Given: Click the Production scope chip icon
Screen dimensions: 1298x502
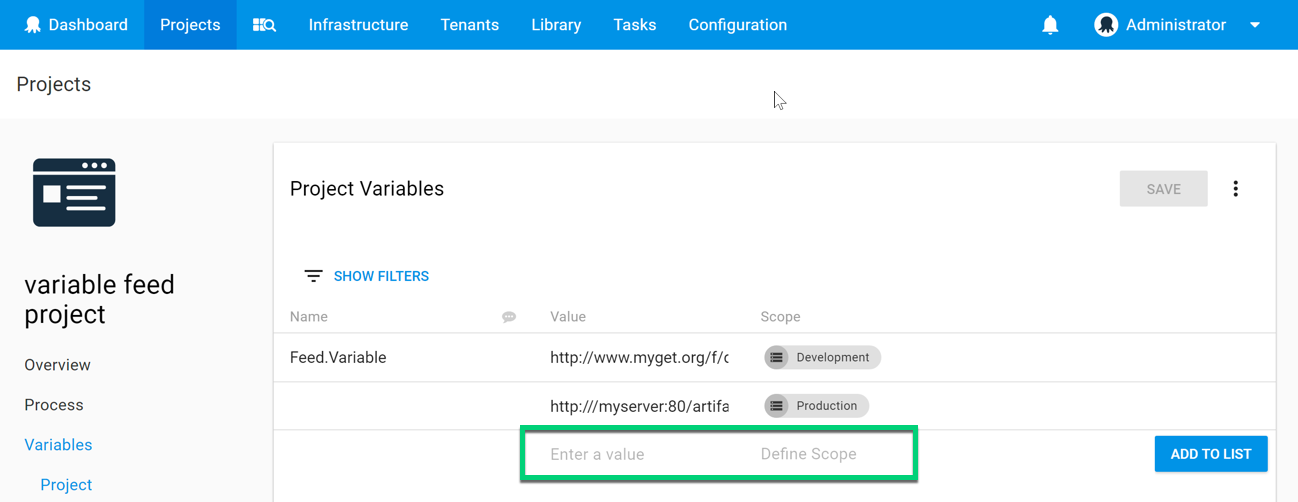Looking at the screenshot, I should [x=777, y=406].
